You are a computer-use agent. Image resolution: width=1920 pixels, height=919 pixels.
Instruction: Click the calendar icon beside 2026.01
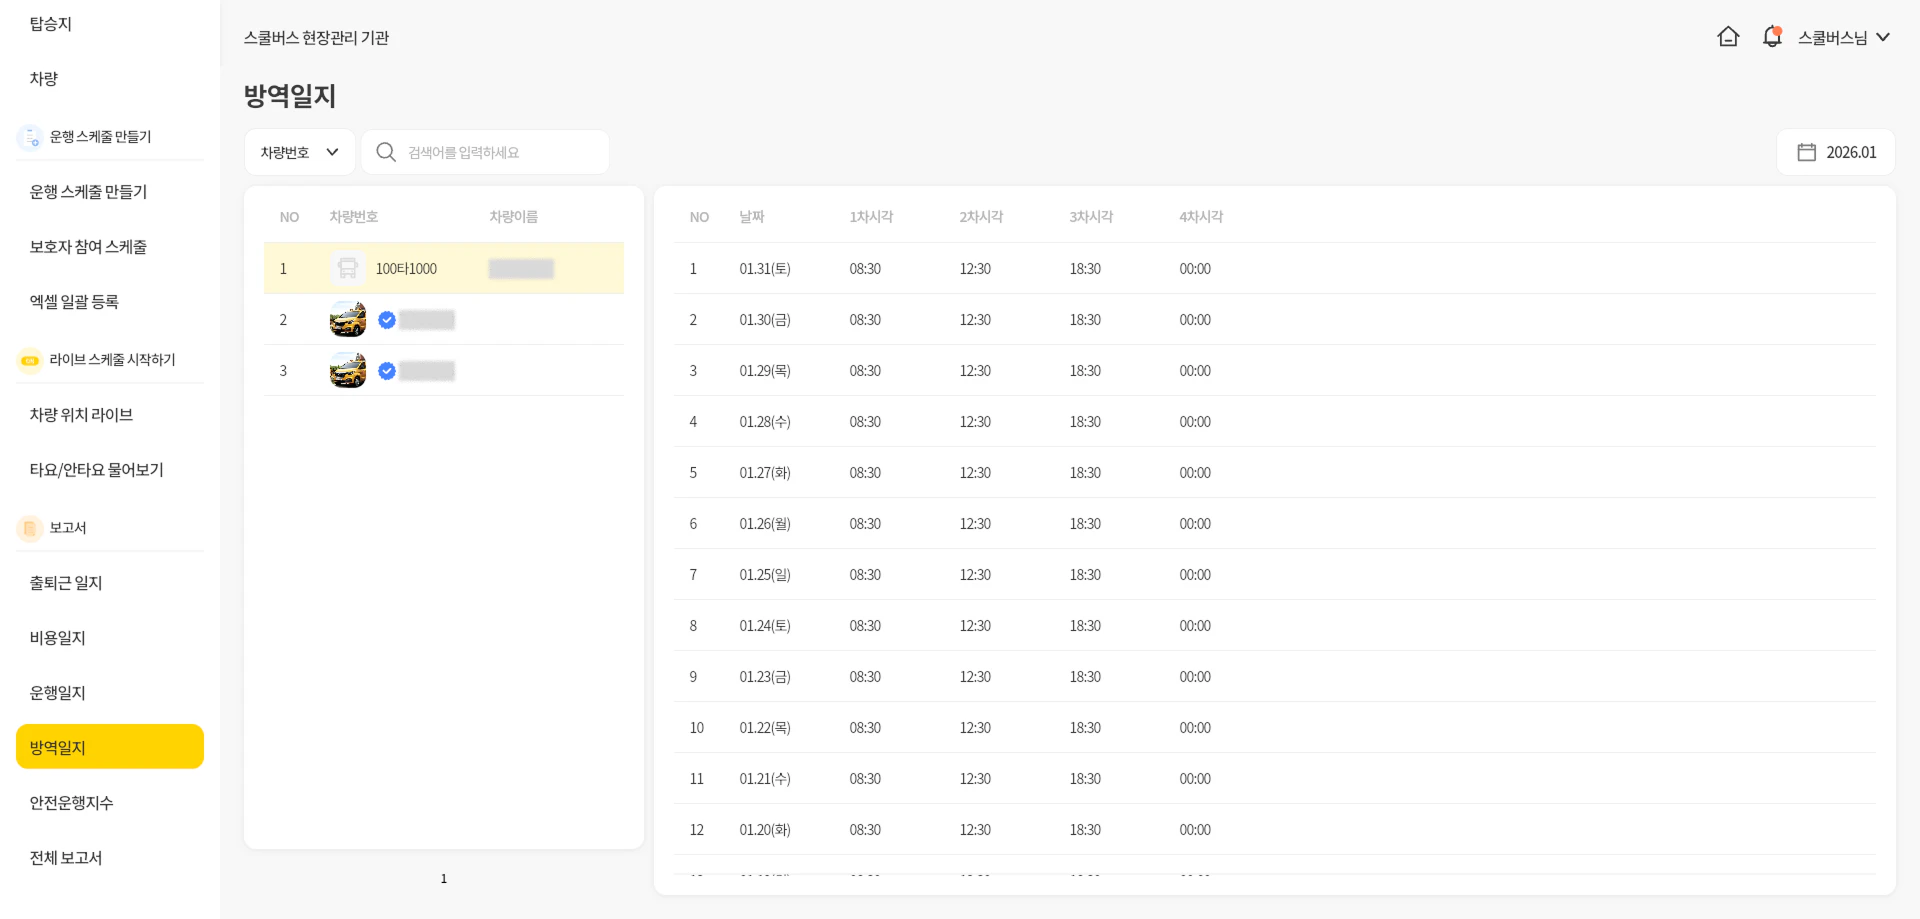pos(1806,152)
